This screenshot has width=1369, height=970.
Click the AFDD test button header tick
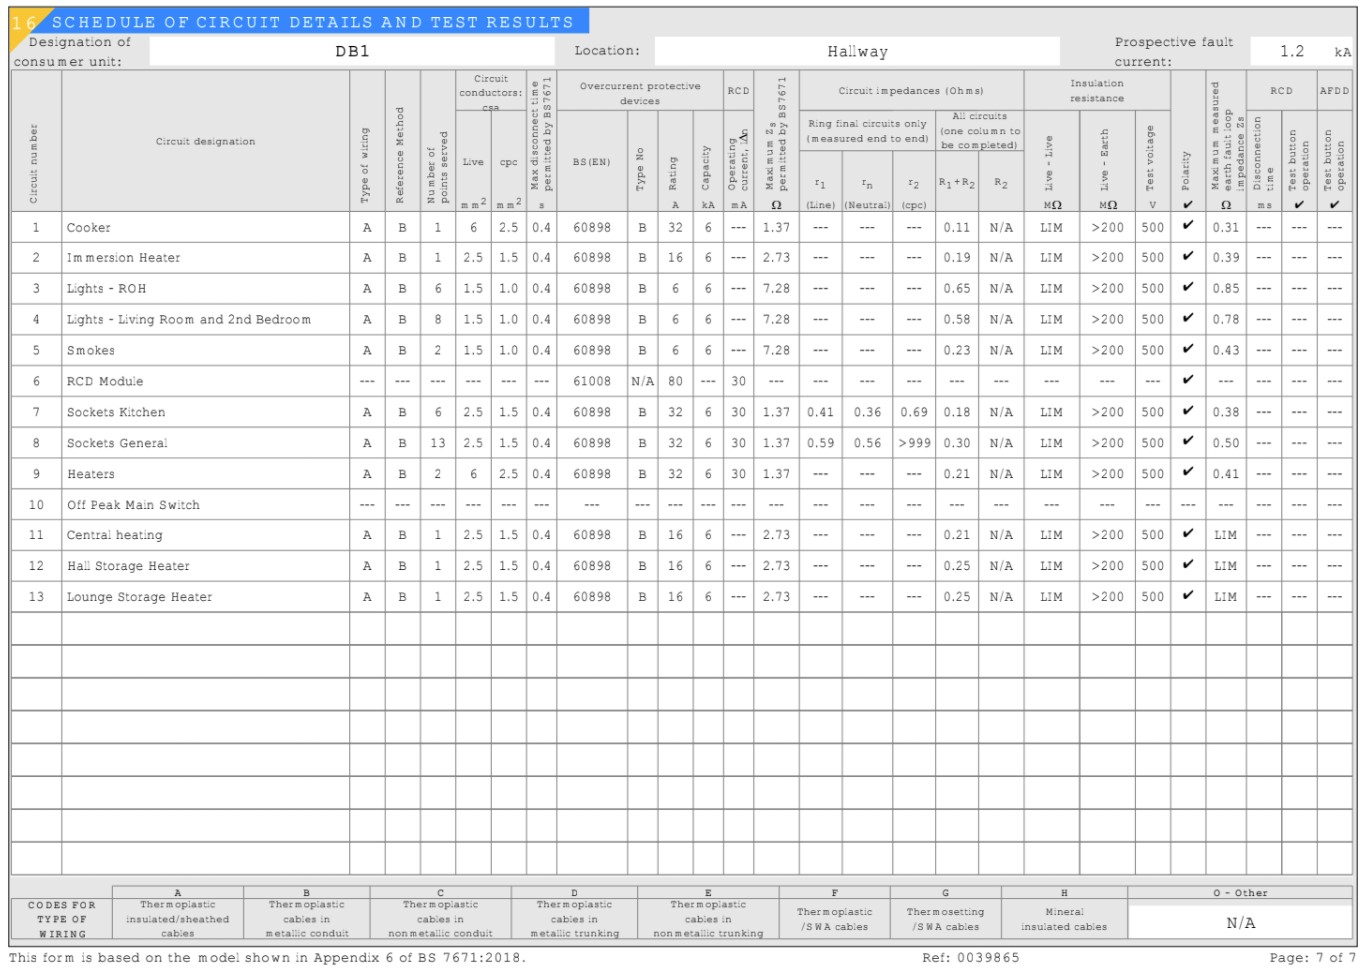point(1334,205)
